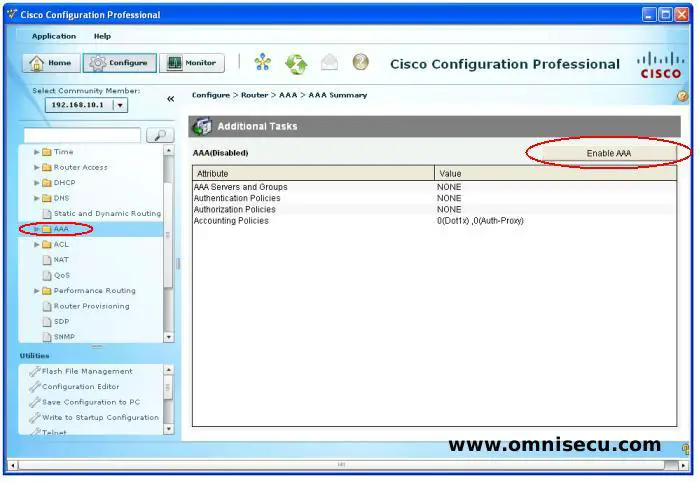This screenshot has height=483, width=699.
Task: Click the Router Access folder icon
Action: tap(47, 168)
